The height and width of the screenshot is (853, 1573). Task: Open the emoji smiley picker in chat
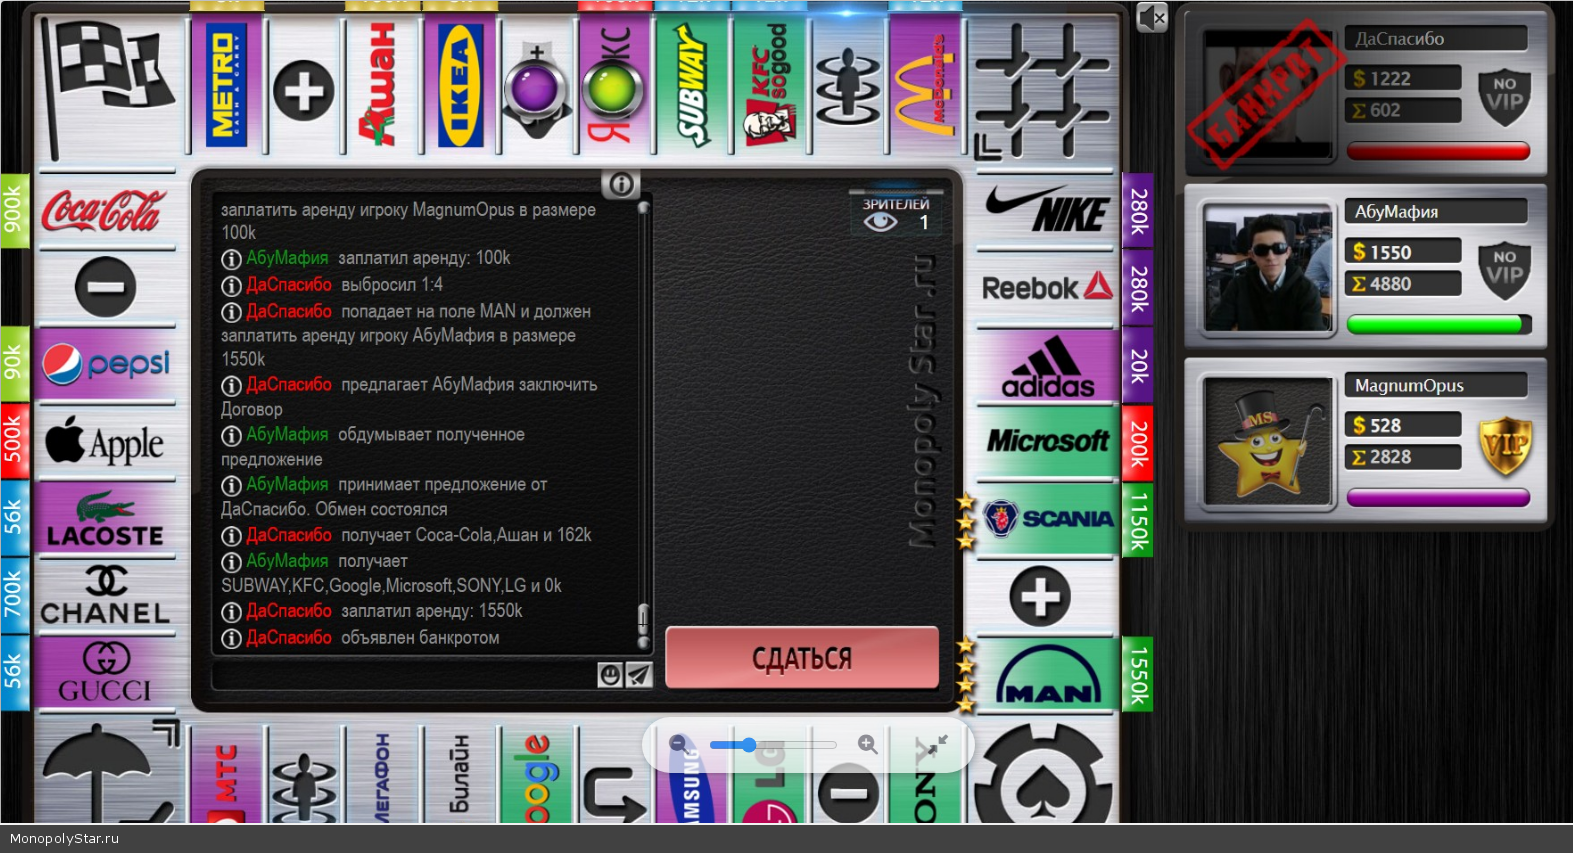coord(610,675)
